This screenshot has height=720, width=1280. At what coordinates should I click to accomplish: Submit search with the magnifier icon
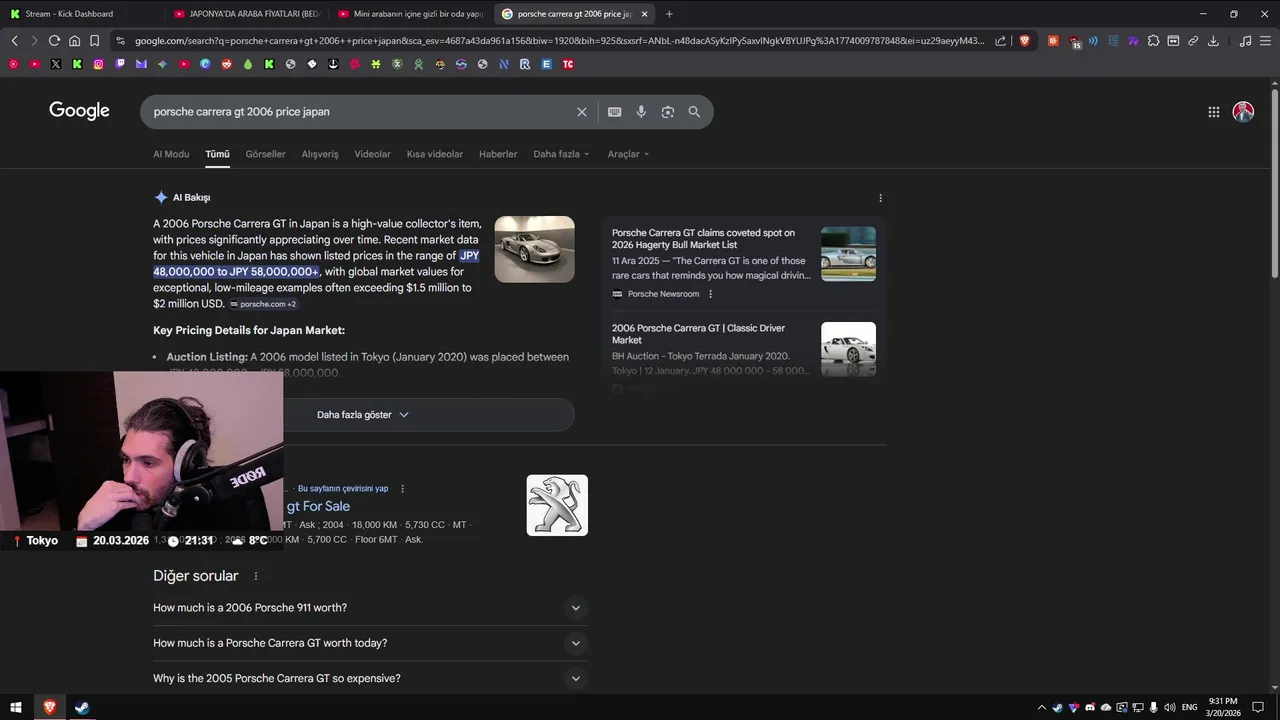pyautogui.click(x=694, y=112)
